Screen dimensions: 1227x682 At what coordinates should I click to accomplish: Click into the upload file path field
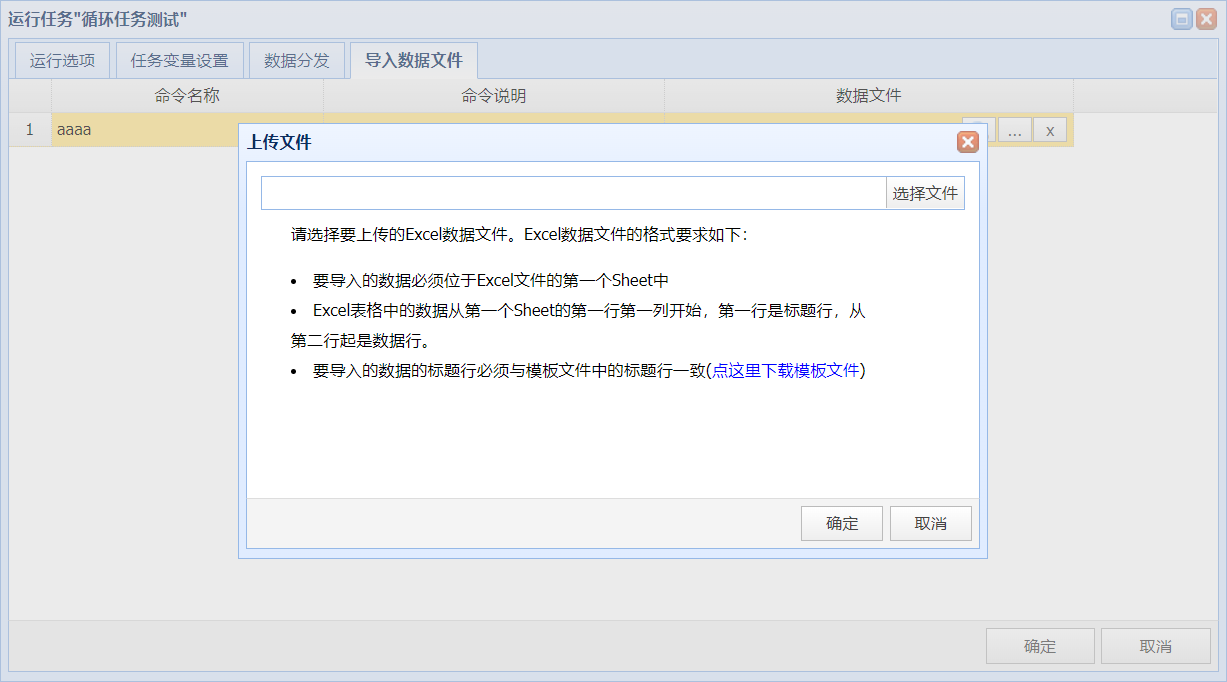click(x=574, y=193)
